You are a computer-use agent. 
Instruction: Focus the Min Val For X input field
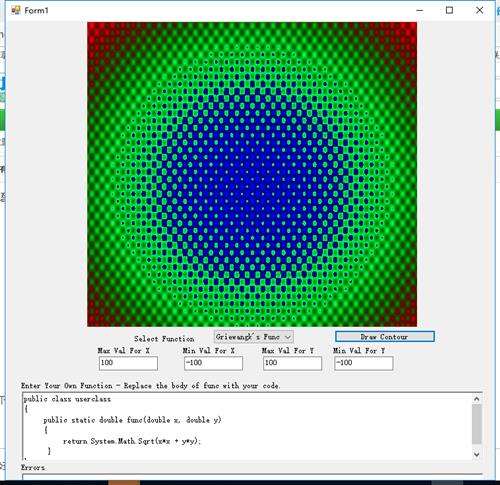click(x=213, y=363)
